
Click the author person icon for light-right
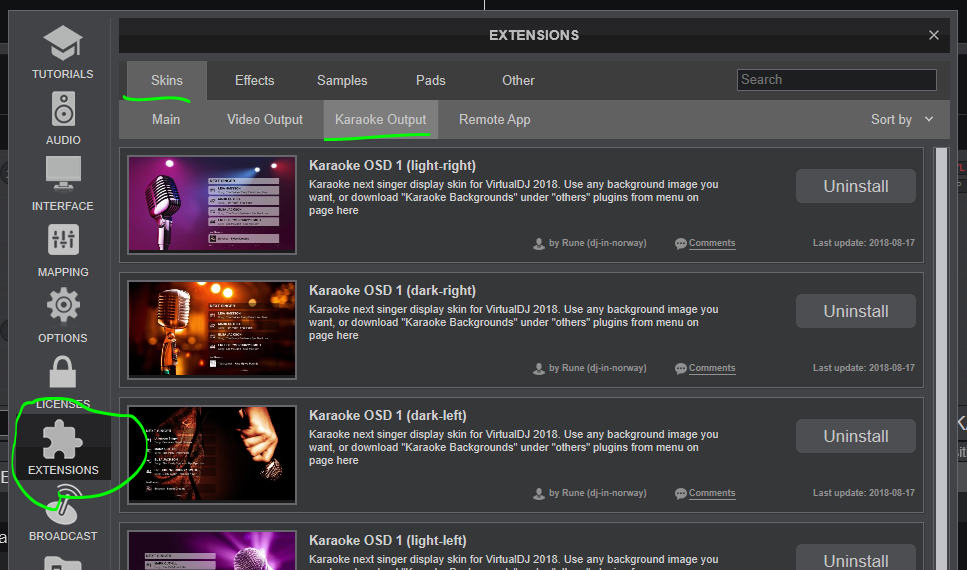(x=538, y=244)
